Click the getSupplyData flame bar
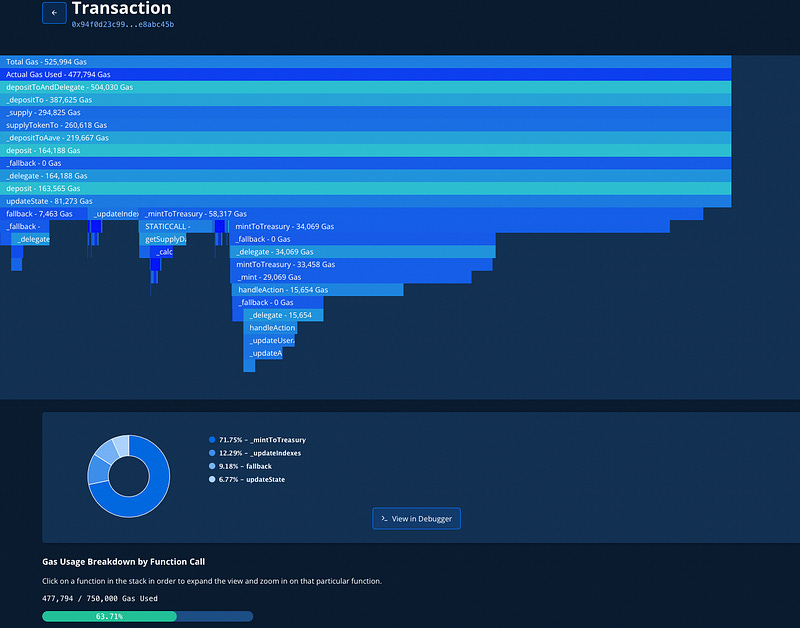The height and width of the screenshot is (628, 800). coord(163,239)
